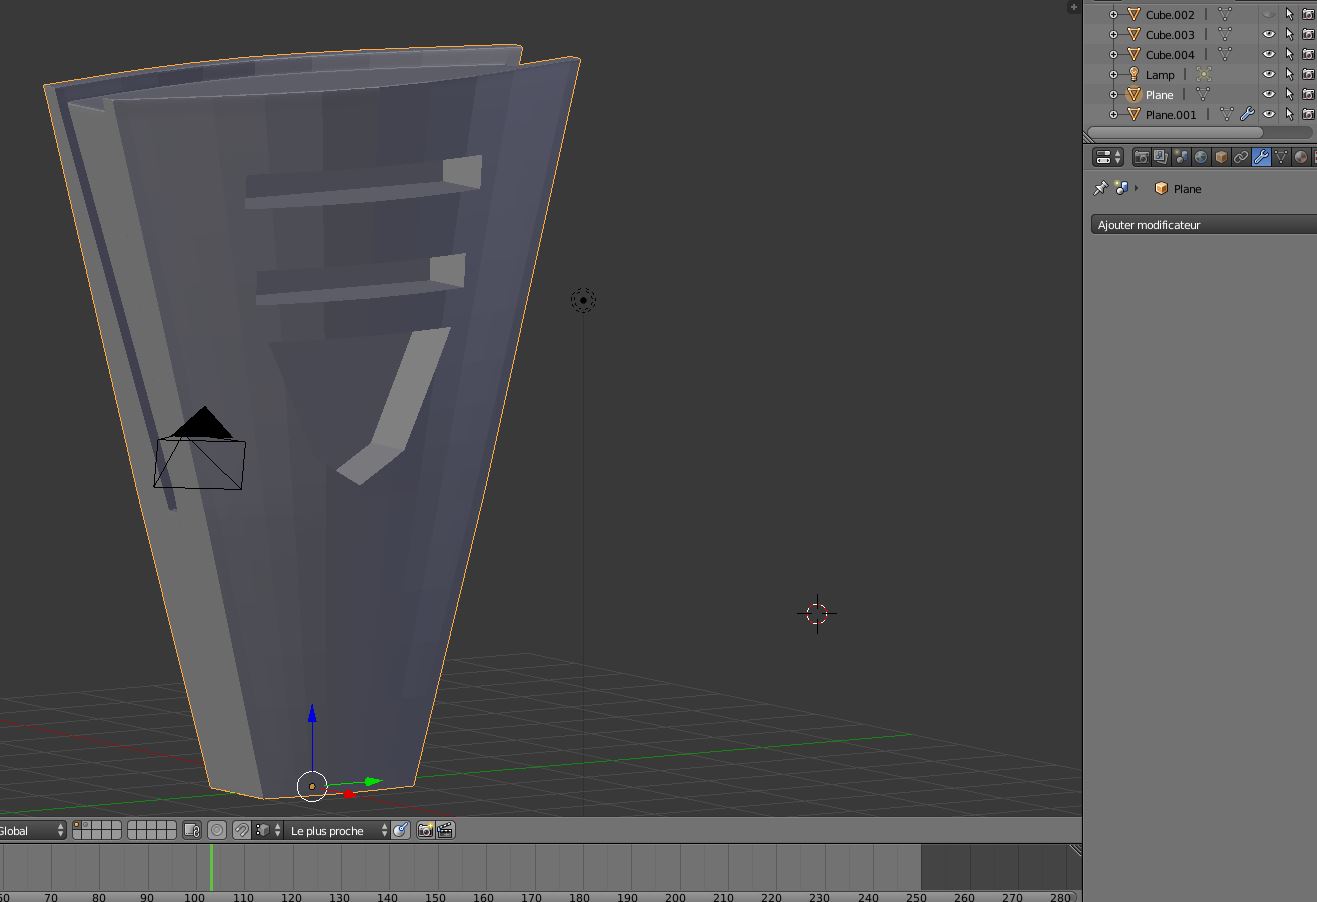The height and width of the screenshot is (902, 1317).
Task: Render OpenGL still image camera icon
Action: pyautogui.click(x=426, y=830)
